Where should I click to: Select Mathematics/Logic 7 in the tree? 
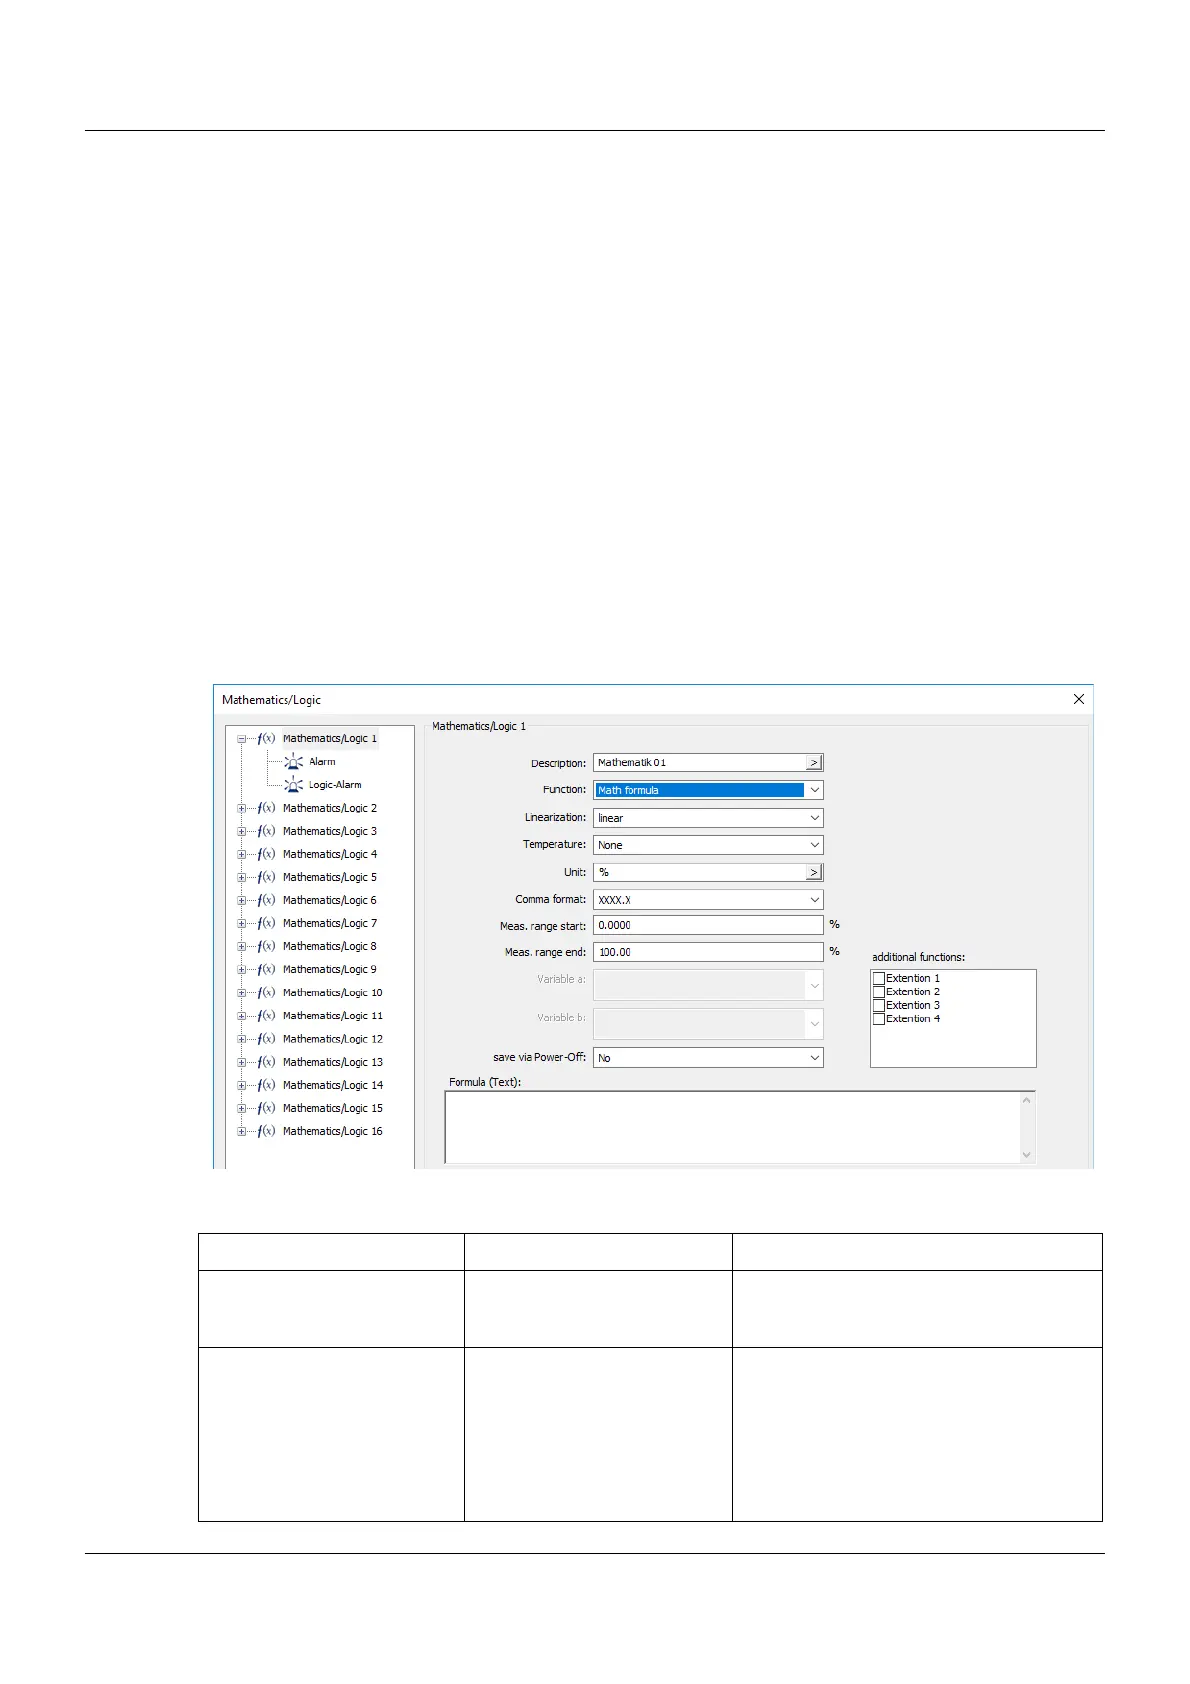click(330, 923)
